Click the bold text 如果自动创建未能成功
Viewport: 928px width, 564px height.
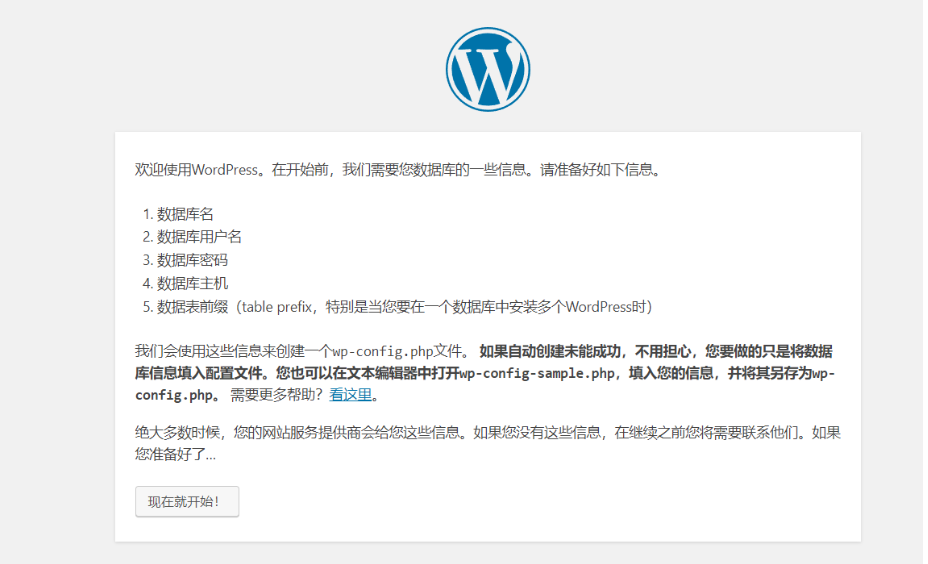[550, 352]
